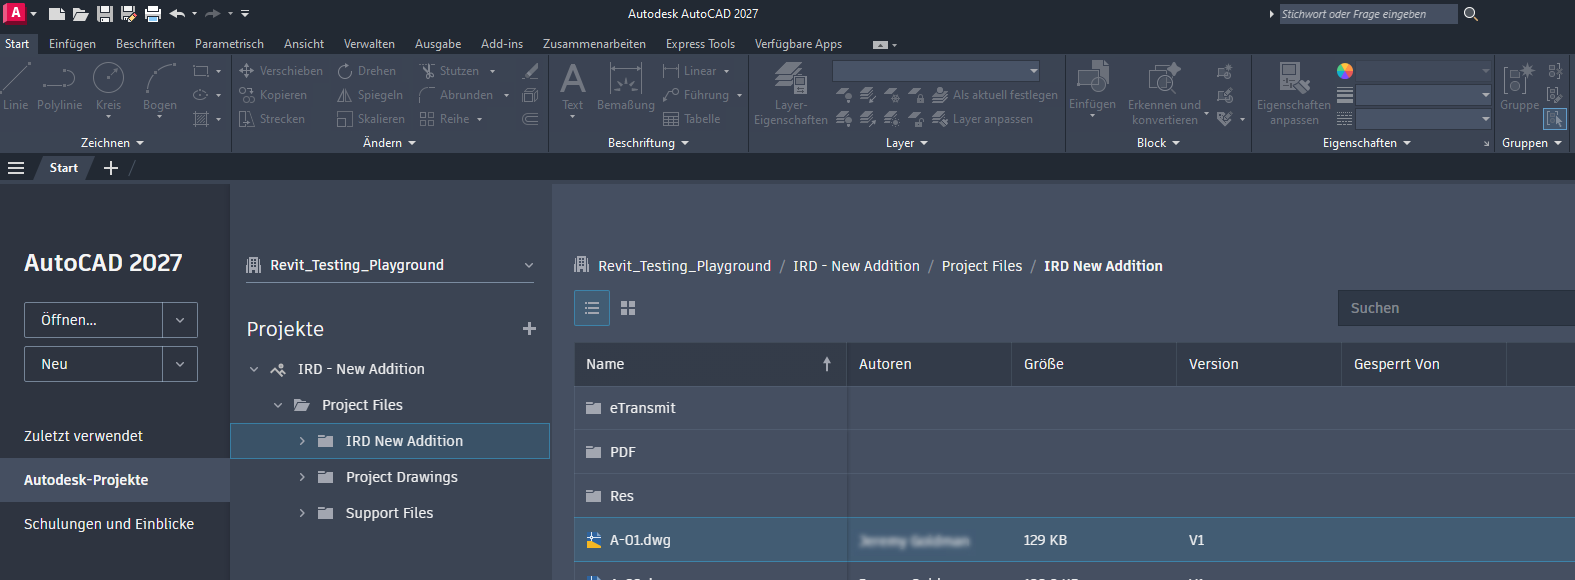The image size is (1575, 580).
Task: Open the layer selection combo box
Action: tap(936, 71)
